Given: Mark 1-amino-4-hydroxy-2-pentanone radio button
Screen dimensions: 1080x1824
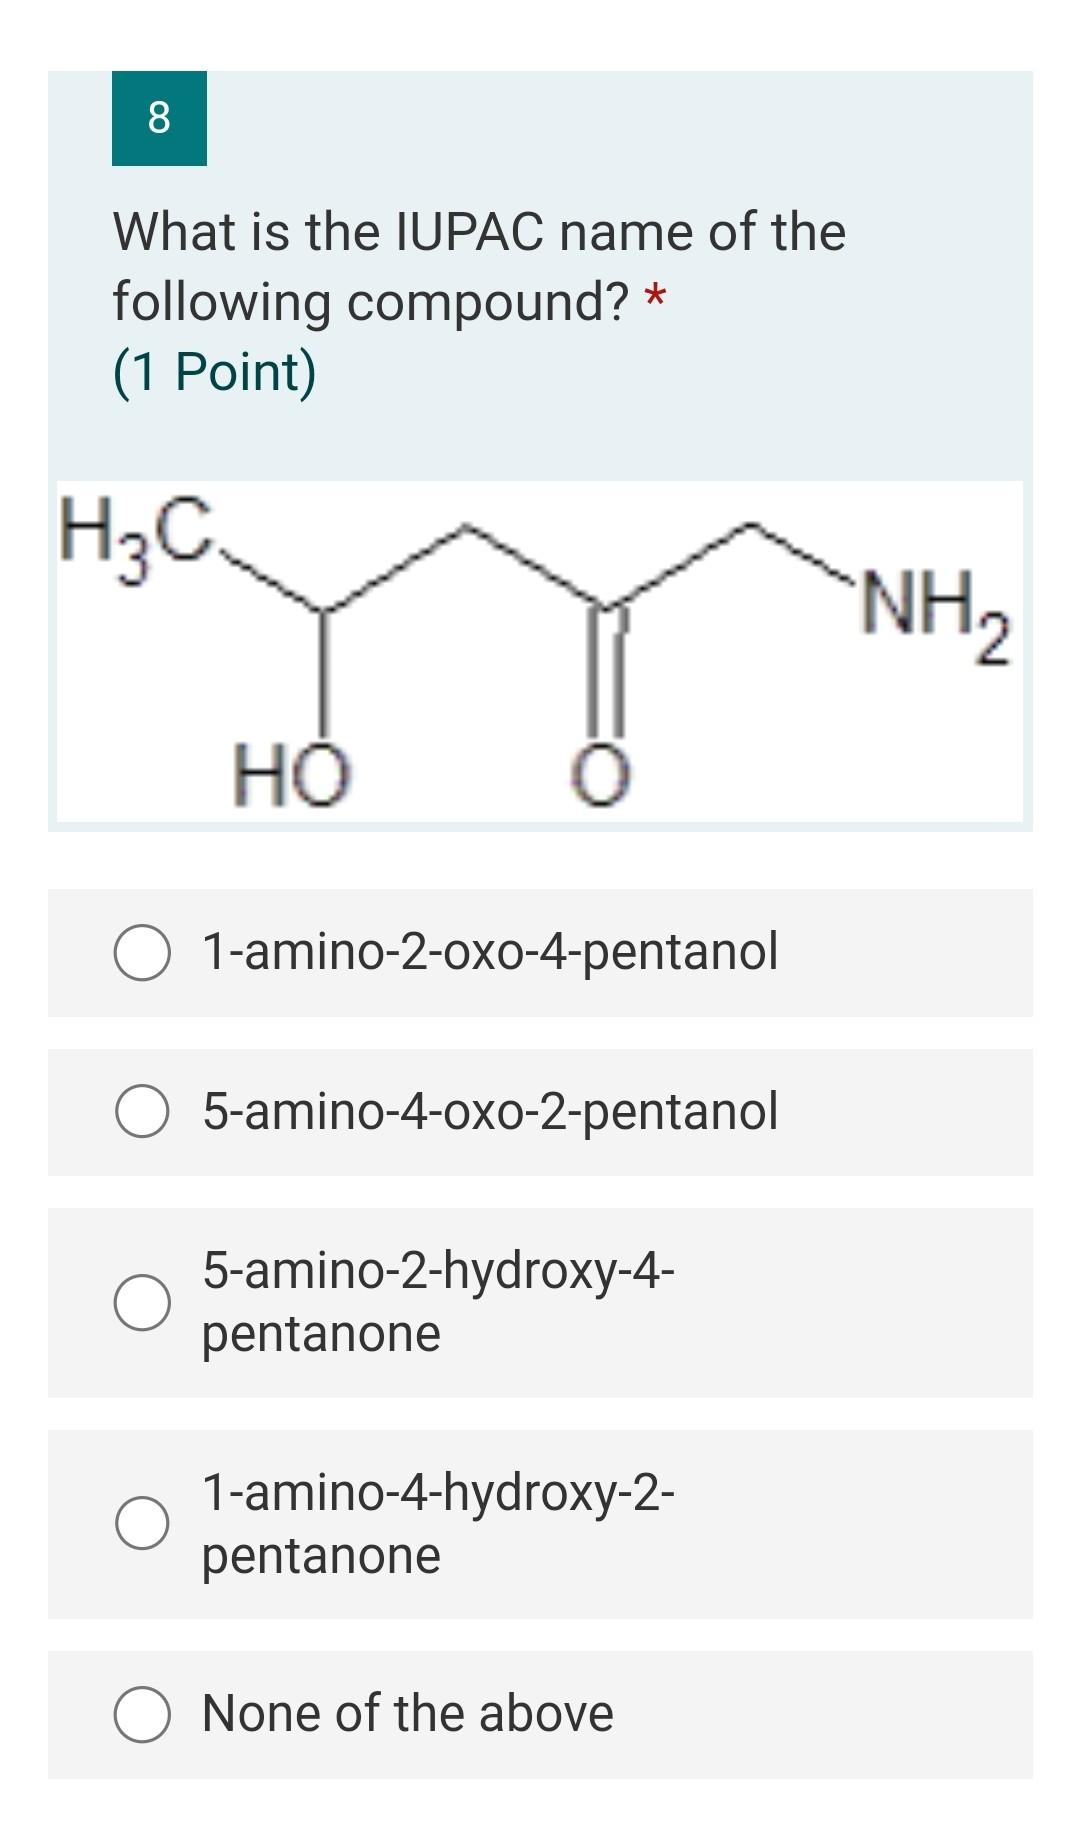Looking at the screenshot, I should [142, 1523].
